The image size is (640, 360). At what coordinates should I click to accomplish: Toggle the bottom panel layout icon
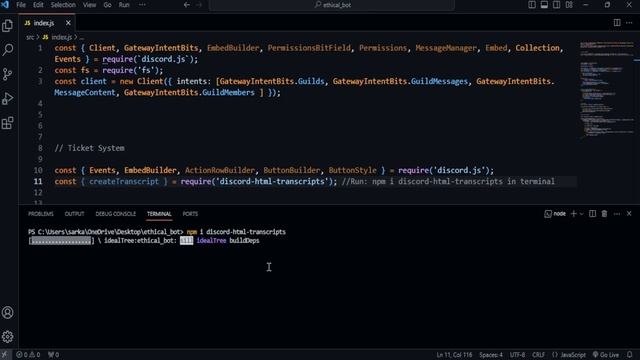click(x=544, y=5)
